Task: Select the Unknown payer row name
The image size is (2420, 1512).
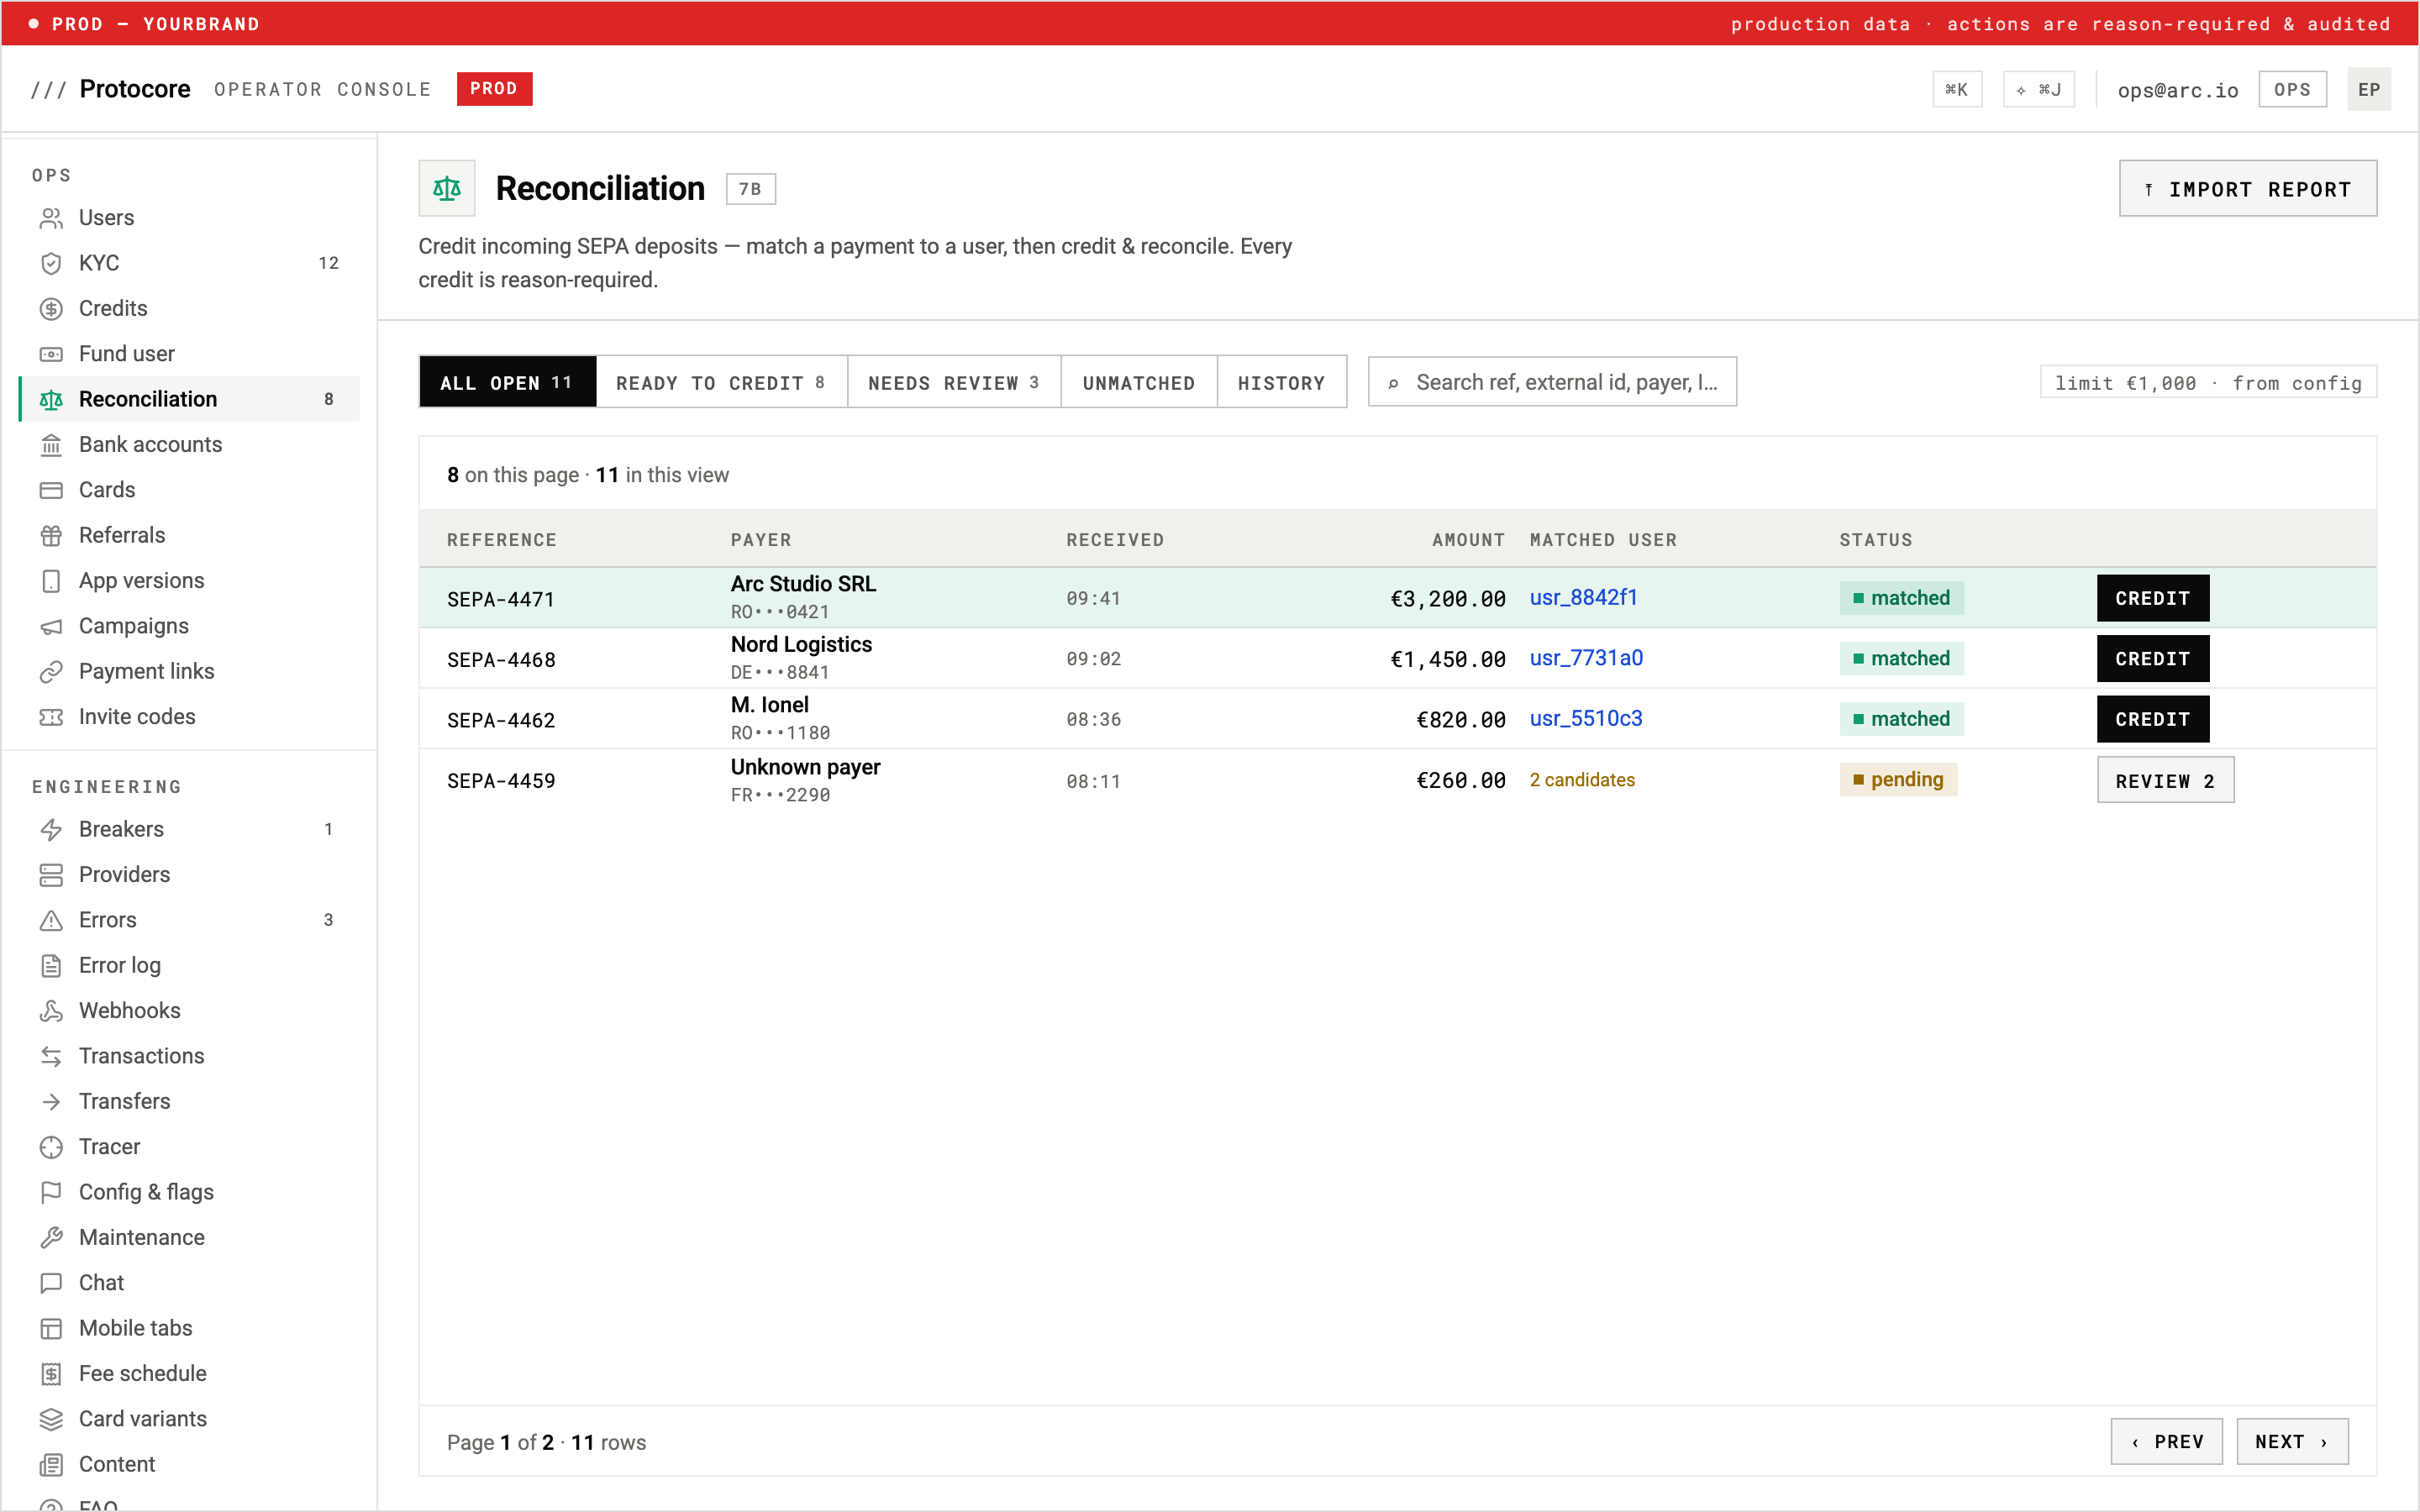Action: click(x=805, y=767)
